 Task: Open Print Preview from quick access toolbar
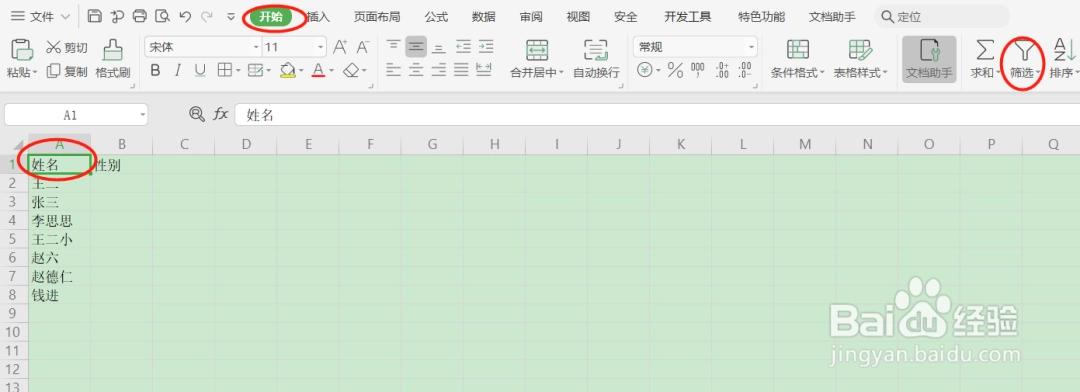tap(163, 16)
